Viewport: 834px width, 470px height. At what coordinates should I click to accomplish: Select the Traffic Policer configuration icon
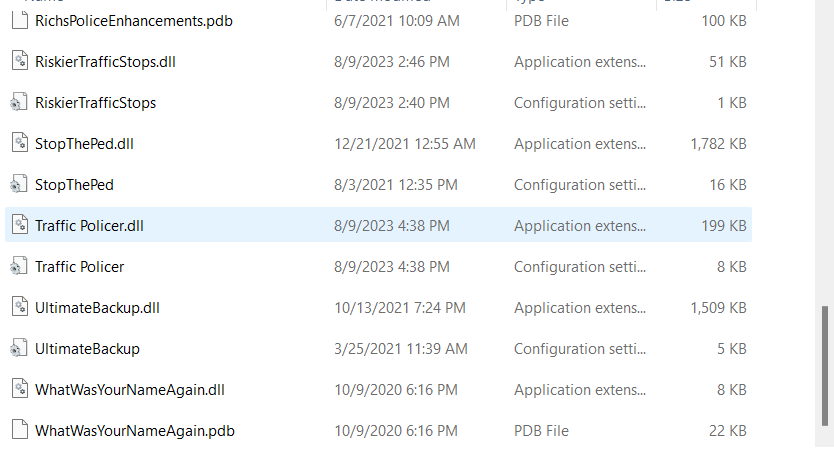[x=19, y=266]
